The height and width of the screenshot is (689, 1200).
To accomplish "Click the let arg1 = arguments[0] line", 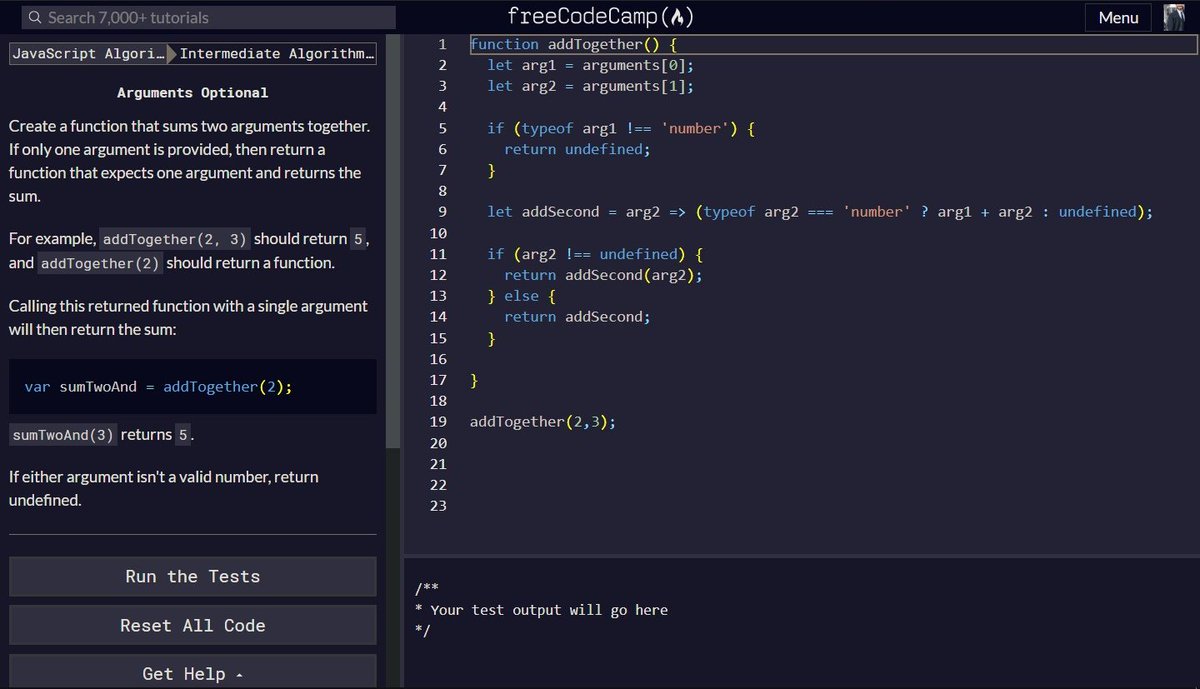I will (x=590, y=65).
